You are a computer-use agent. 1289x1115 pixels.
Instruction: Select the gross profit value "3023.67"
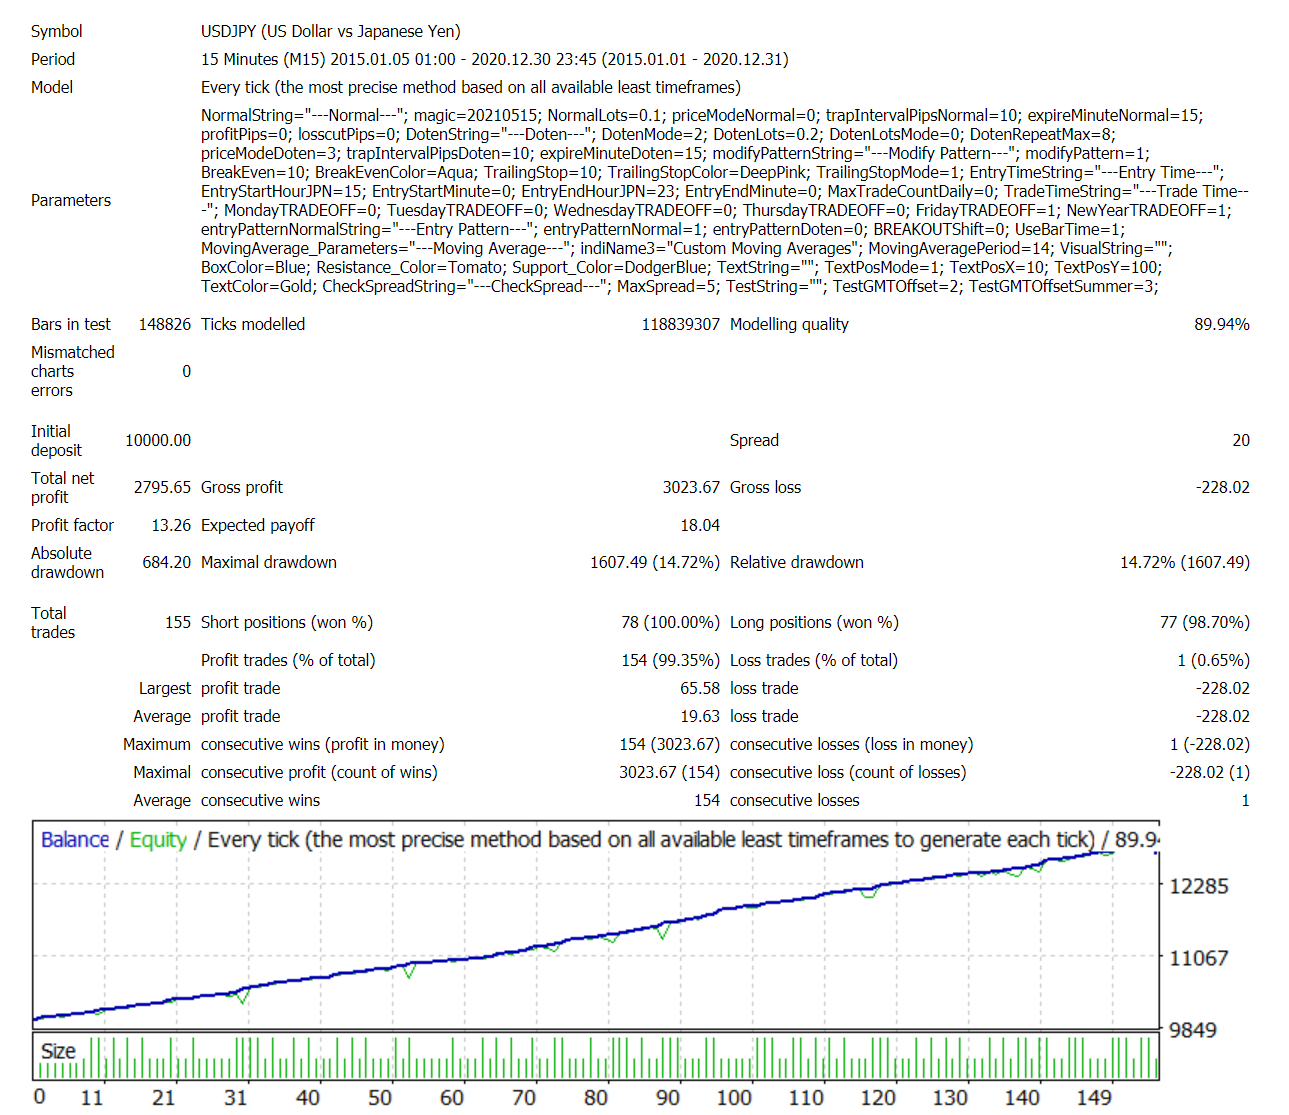(x=691, y=488)
